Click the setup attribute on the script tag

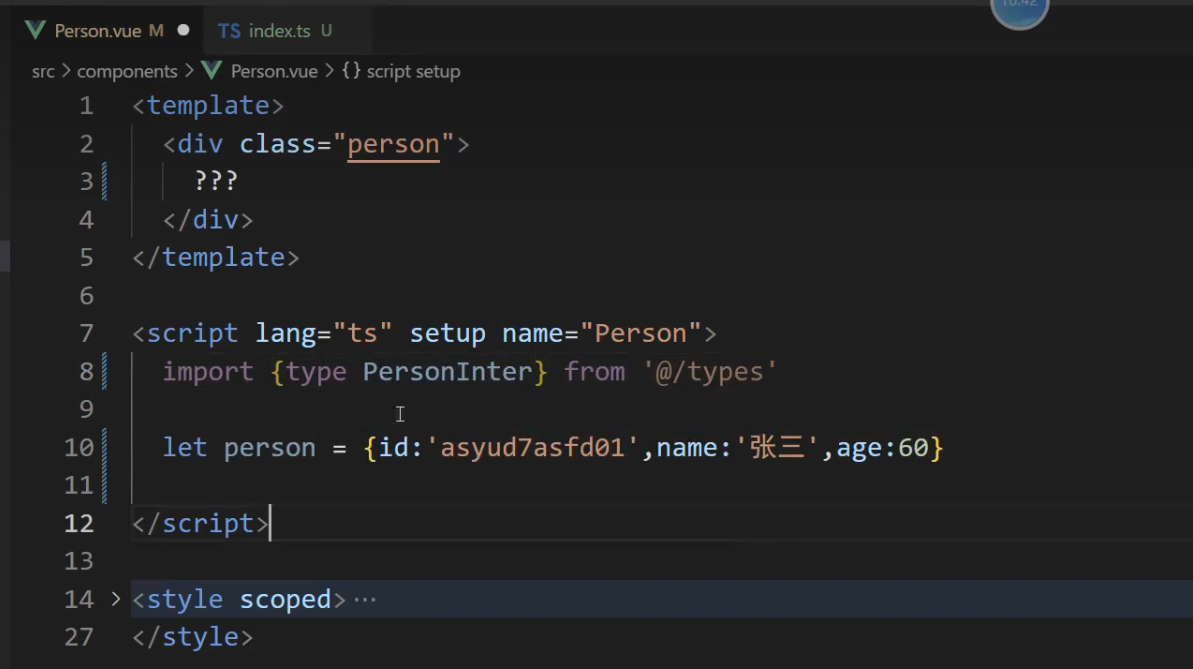447,333
